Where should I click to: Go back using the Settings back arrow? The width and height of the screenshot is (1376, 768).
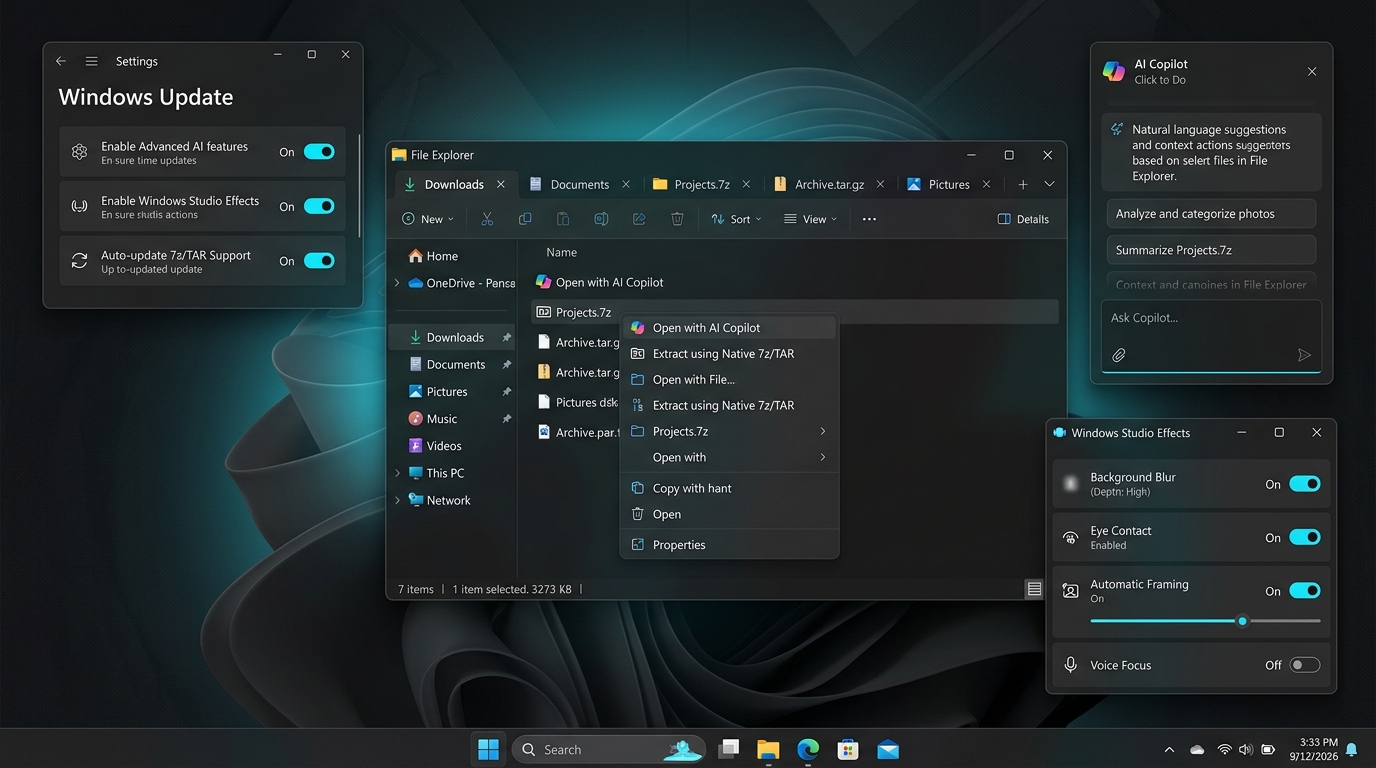(61, 61)
